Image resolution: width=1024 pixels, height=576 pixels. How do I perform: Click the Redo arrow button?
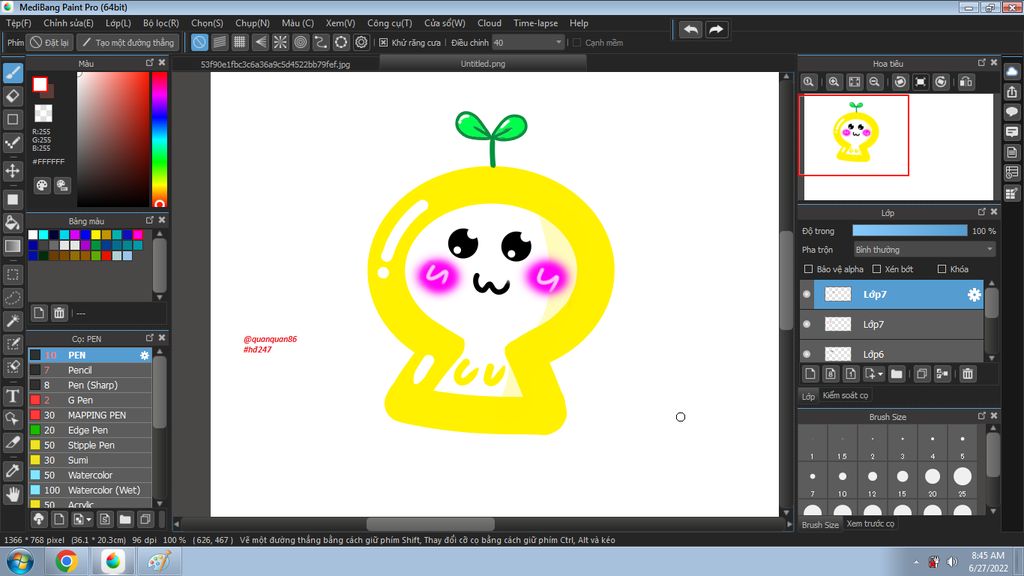click(x=716, y=29)
